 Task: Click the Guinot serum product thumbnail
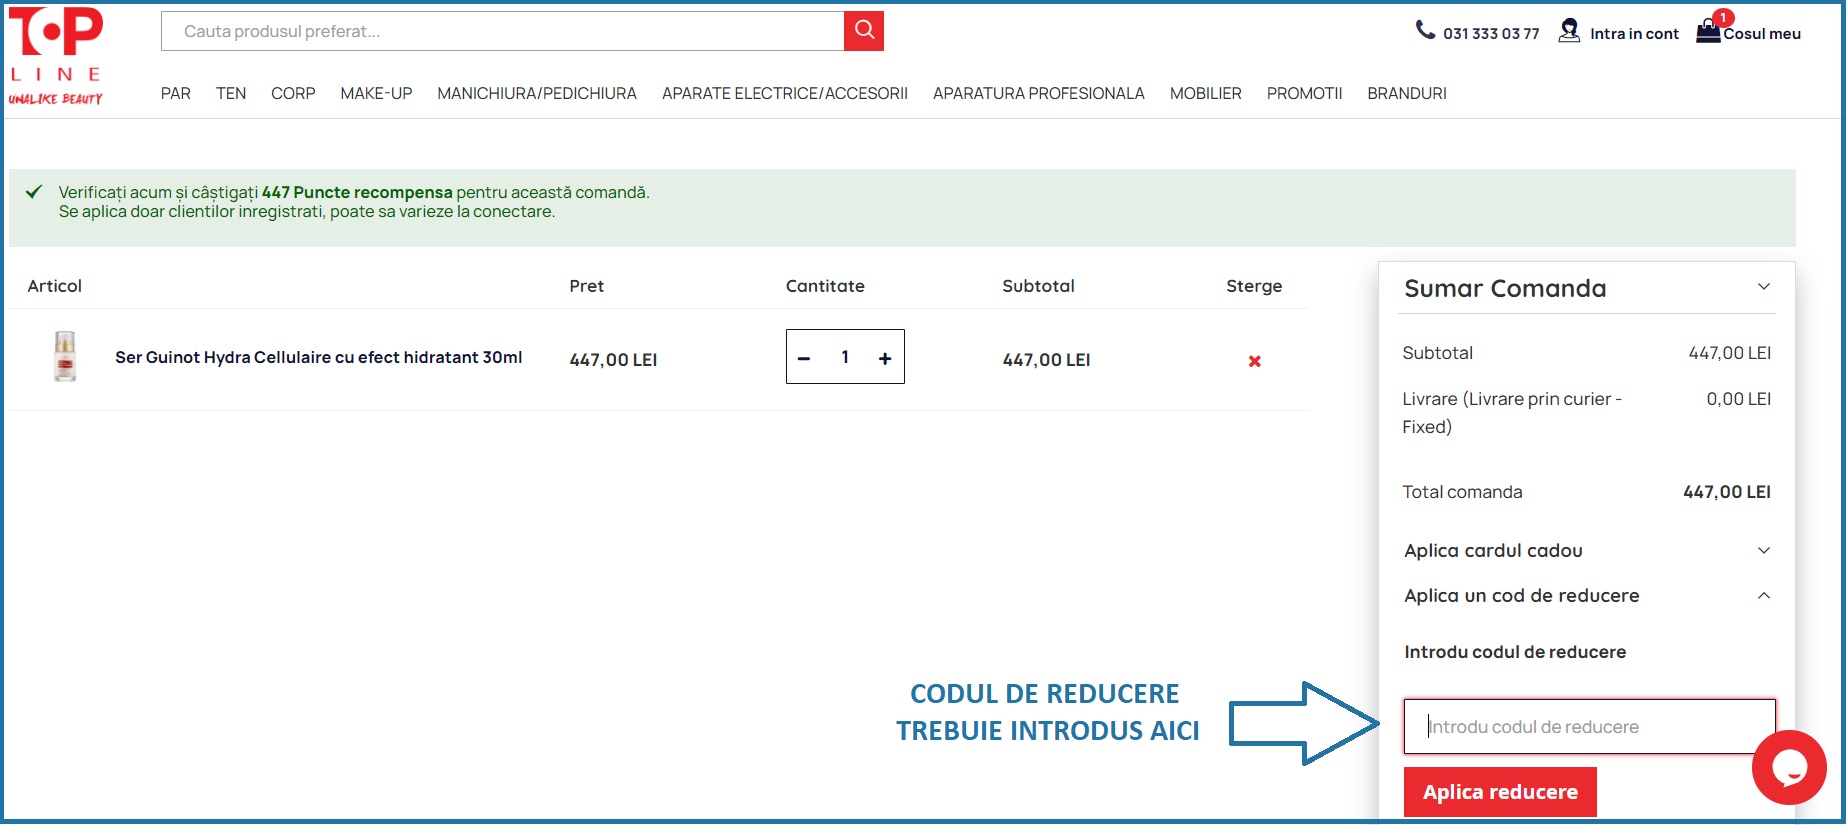(x=65, y=357)
